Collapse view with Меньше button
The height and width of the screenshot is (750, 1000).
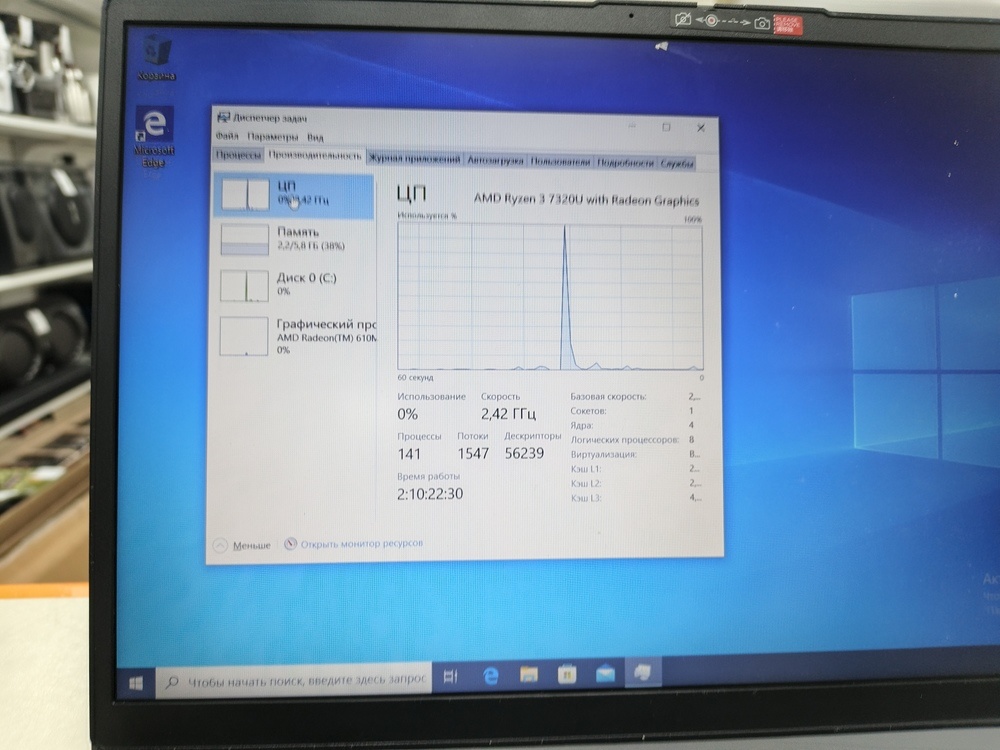pyautogui.click(x=242, y=545)
